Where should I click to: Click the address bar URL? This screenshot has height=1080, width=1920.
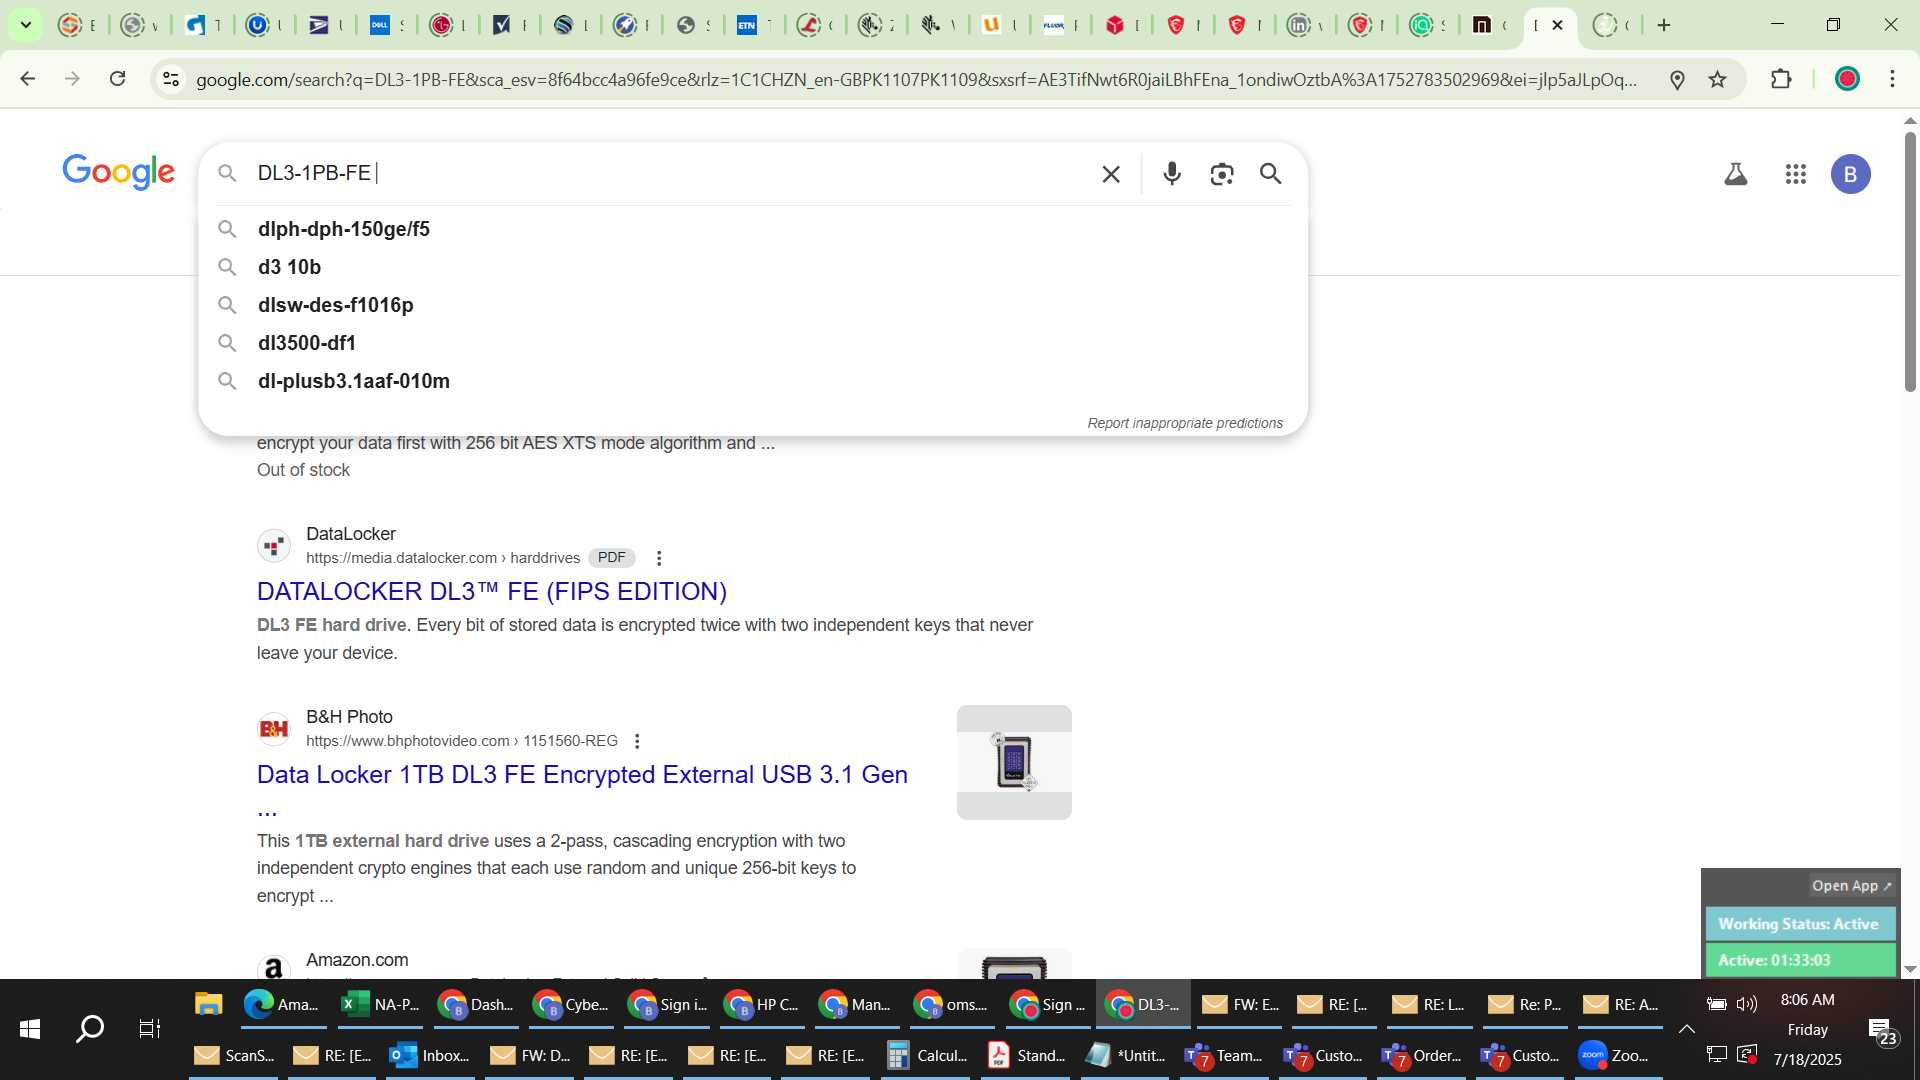916,79
